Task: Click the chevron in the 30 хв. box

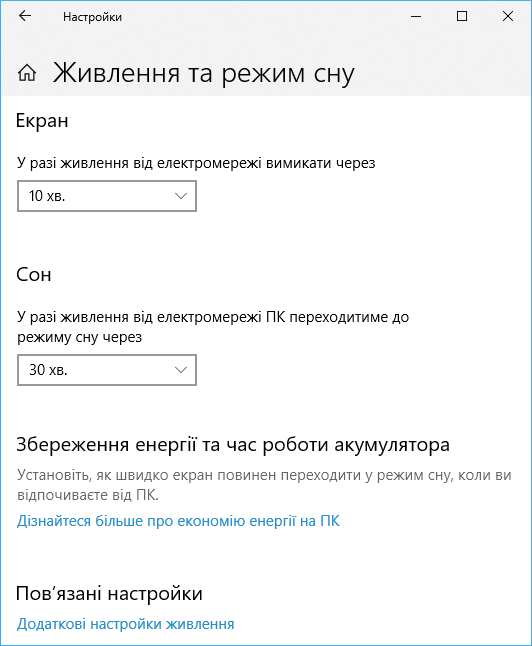Action: click(181, 370)
